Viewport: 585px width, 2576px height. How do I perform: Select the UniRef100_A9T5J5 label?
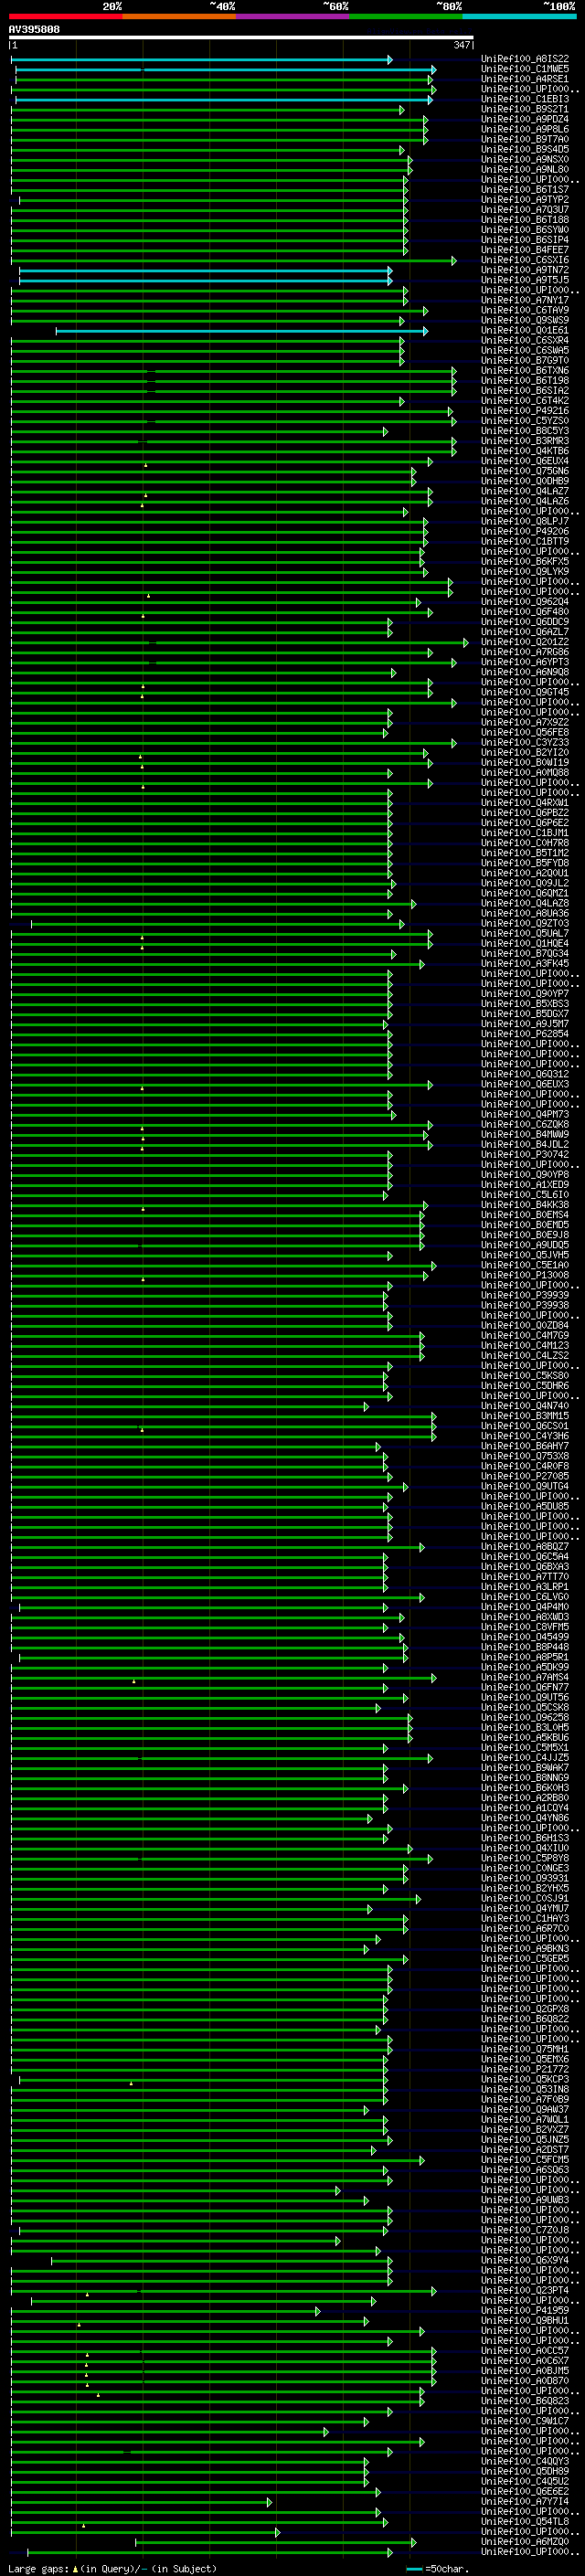[x=525, y=280]
